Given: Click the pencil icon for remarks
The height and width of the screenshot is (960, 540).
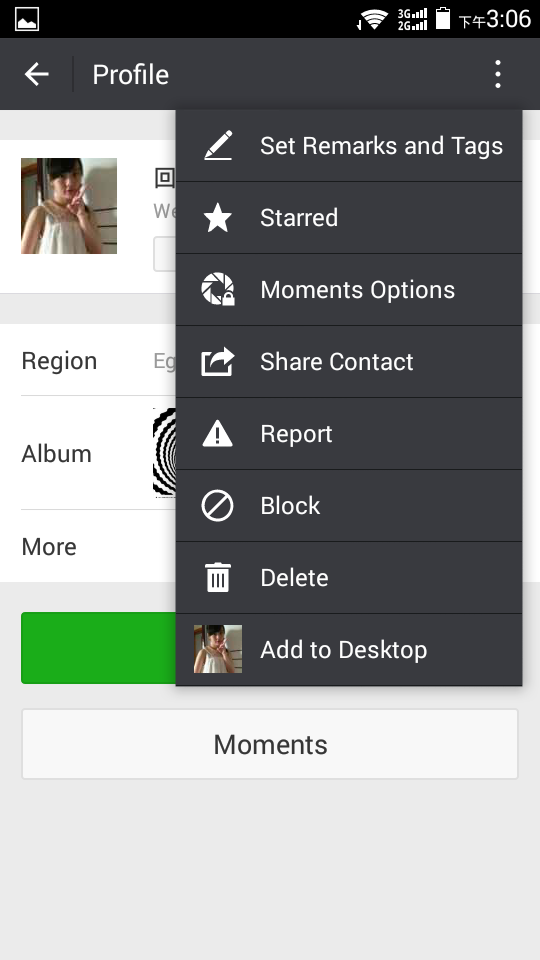Looking at the screenshot, I should (x=218, y=146).
